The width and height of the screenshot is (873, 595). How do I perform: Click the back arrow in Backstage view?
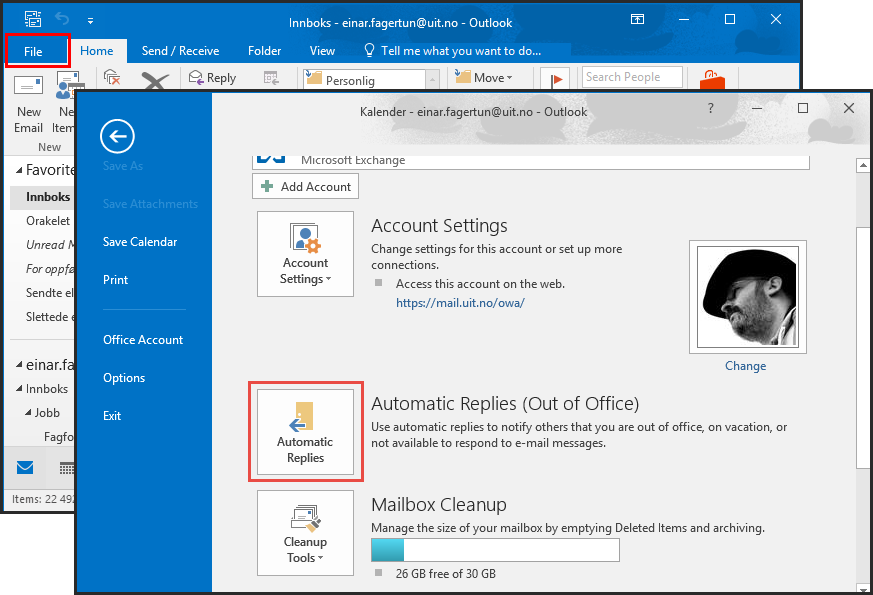click(x=118, y=137)
